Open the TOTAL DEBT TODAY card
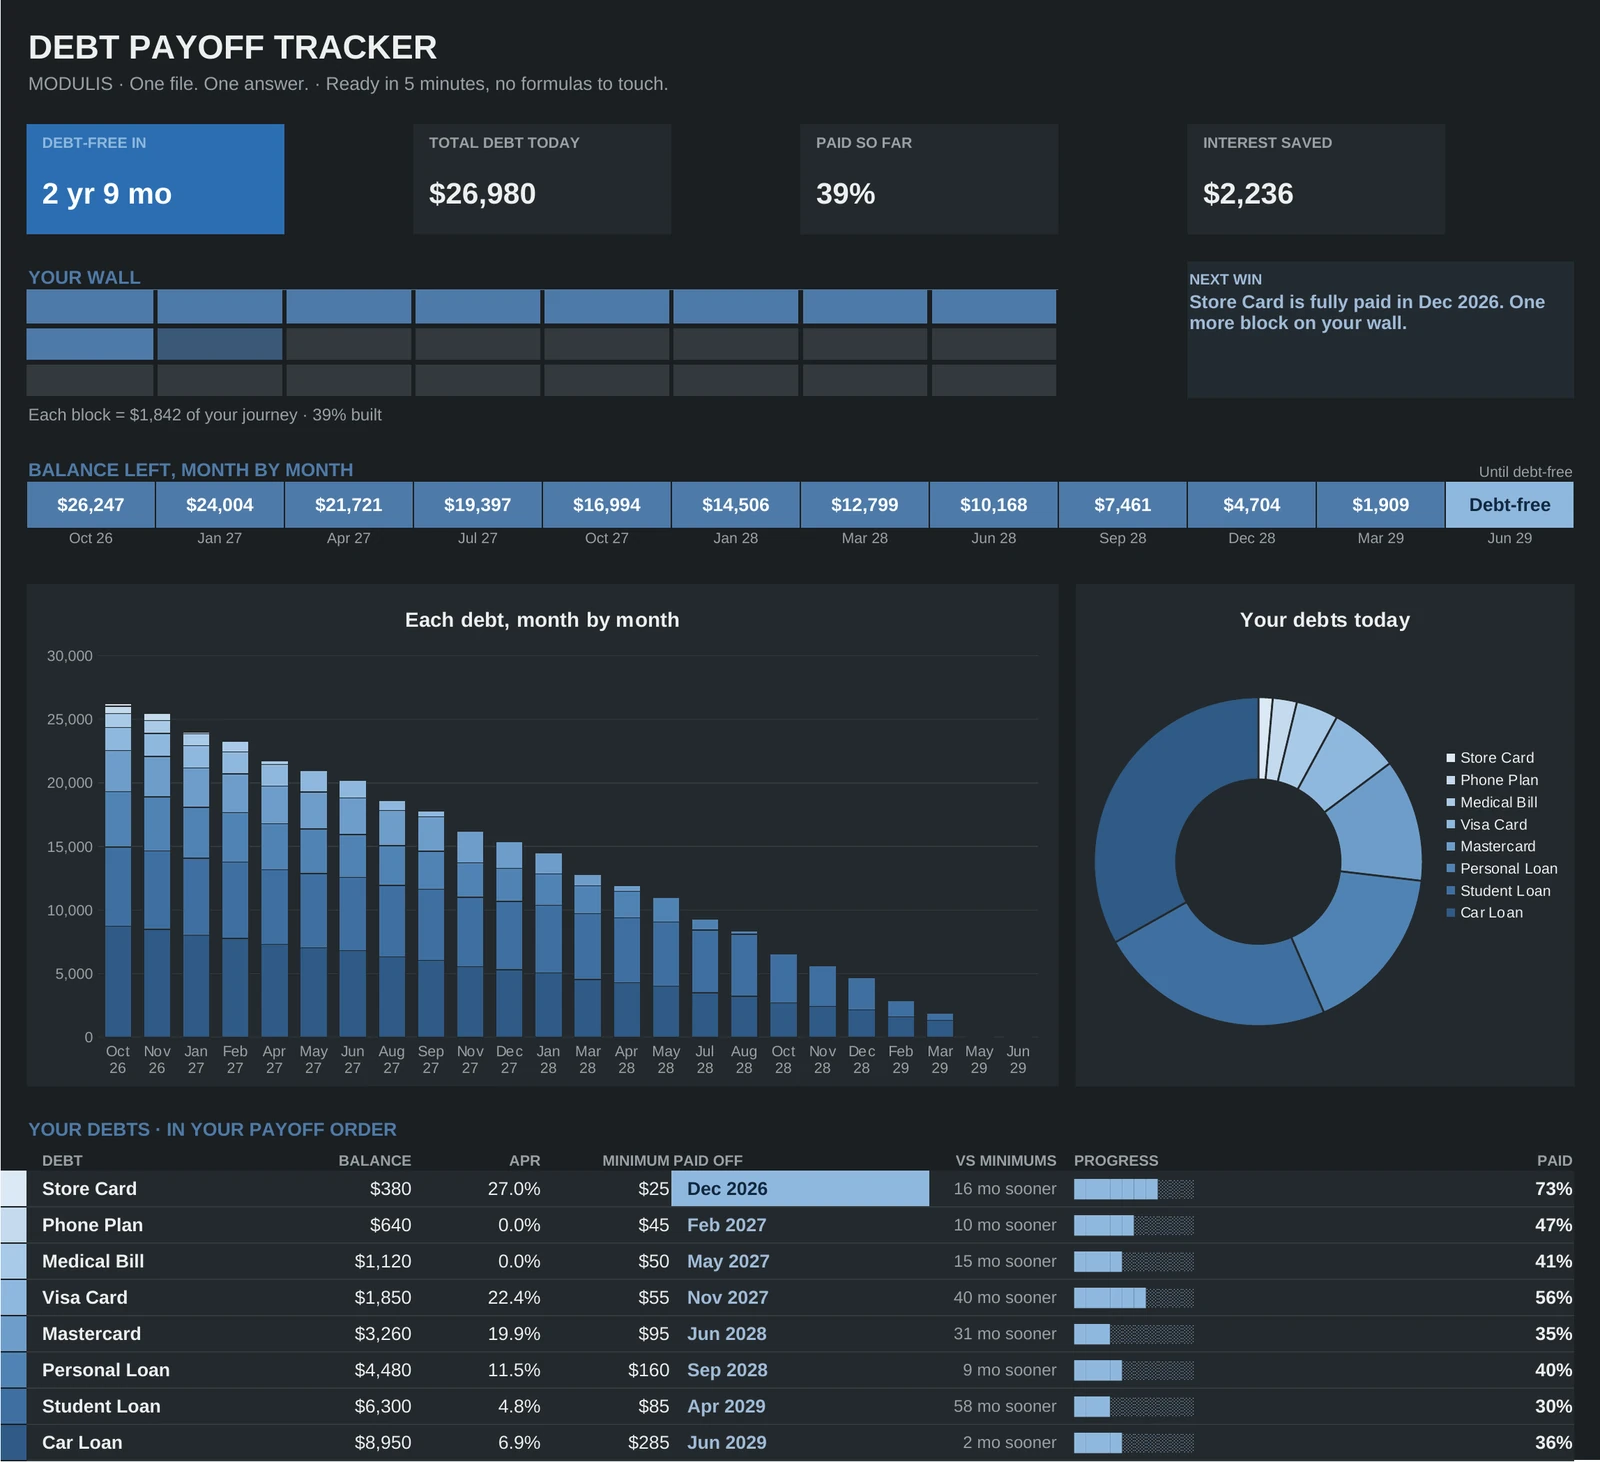1600x1462 pixels. tap(542, 179)
